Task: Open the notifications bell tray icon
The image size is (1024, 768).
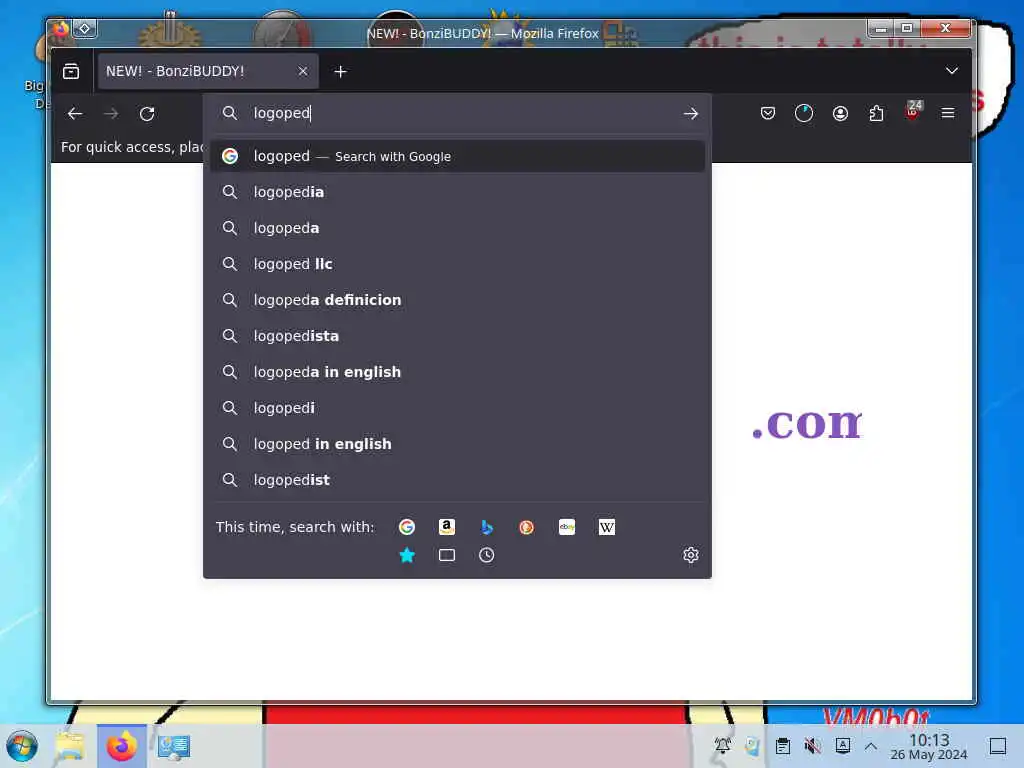Action: [x=722, y=745]
